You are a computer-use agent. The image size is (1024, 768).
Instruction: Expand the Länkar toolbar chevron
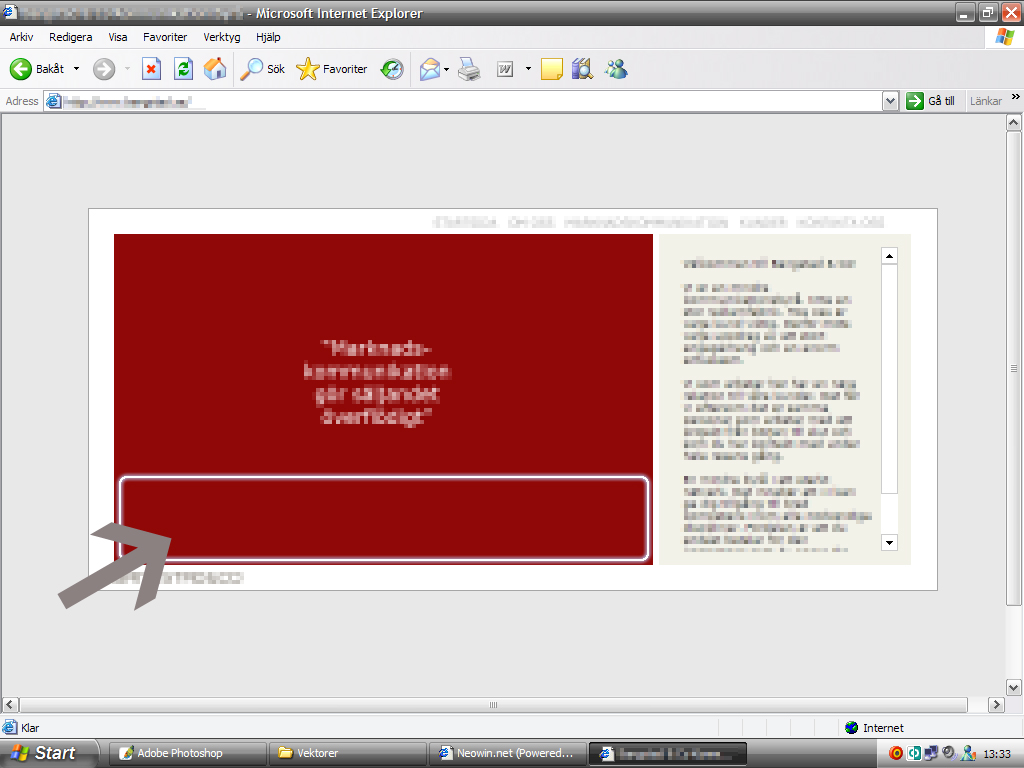pos(1016,97)
